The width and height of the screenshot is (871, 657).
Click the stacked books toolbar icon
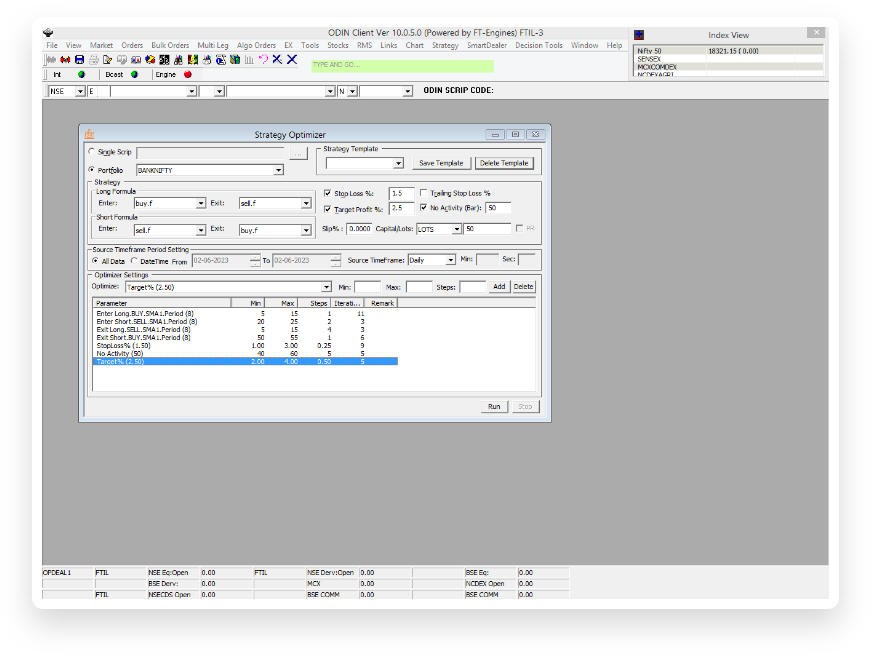pyautogui.click(x=235, y=59)
